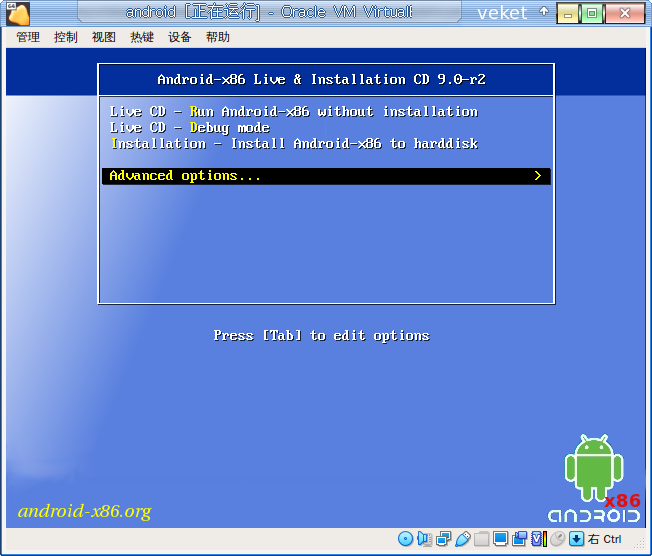Open the 设备 menu
Viewport: 652px width, 556px height.
pyautogui.click(x=180, y=37)
